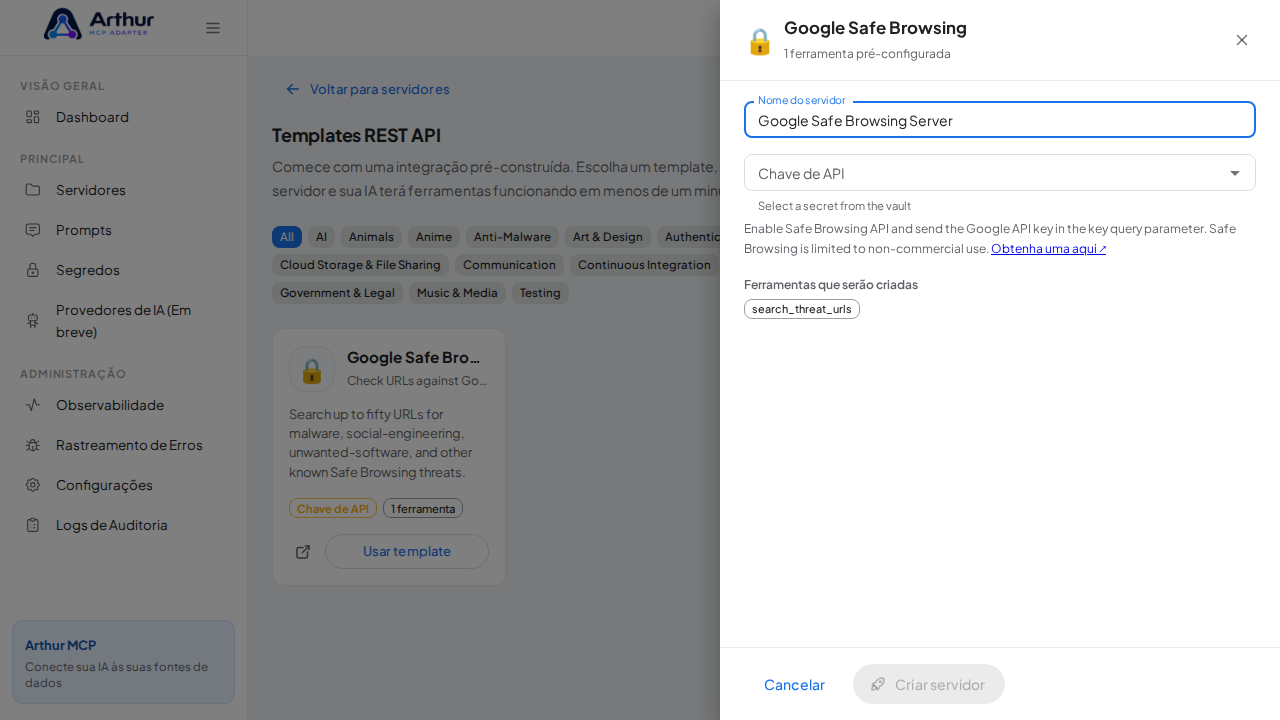Open the Prompts section
The width and height of the screenshot is (1280, 720).
click(x=124, y=230)
